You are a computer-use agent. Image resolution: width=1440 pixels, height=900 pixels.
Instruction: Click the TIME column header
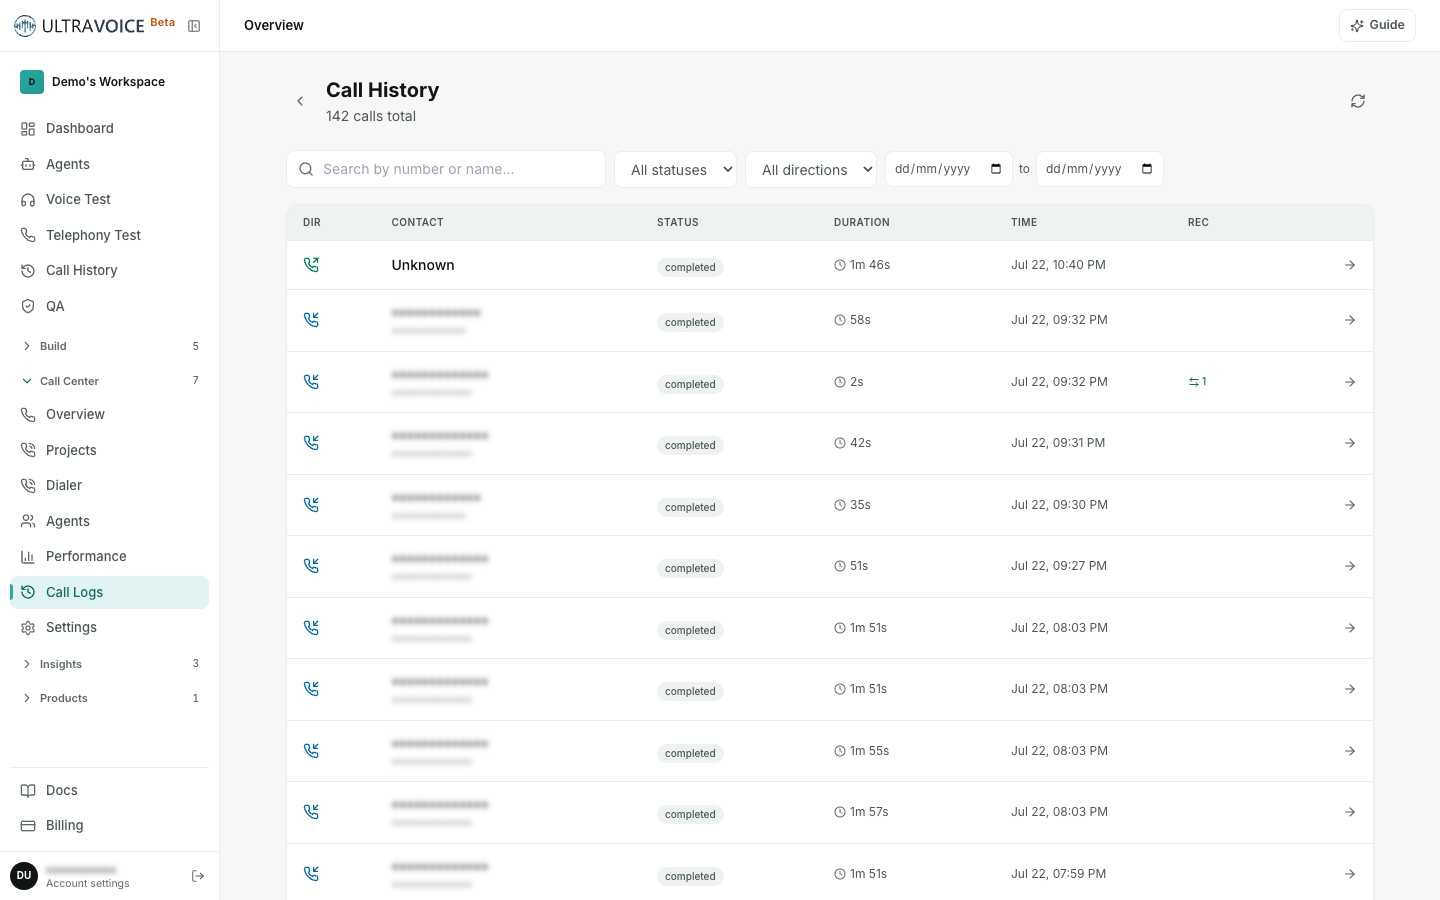click(x=1024, y=223)
